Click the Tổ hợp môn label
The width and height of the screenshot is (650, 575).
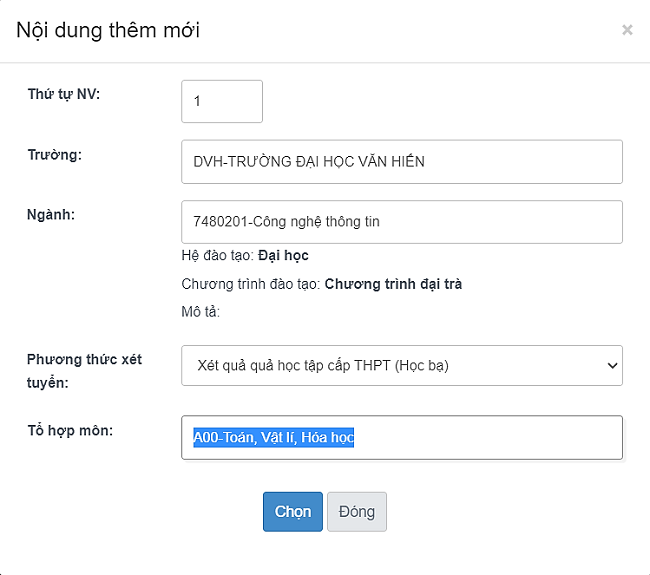[x=70, y=431]
